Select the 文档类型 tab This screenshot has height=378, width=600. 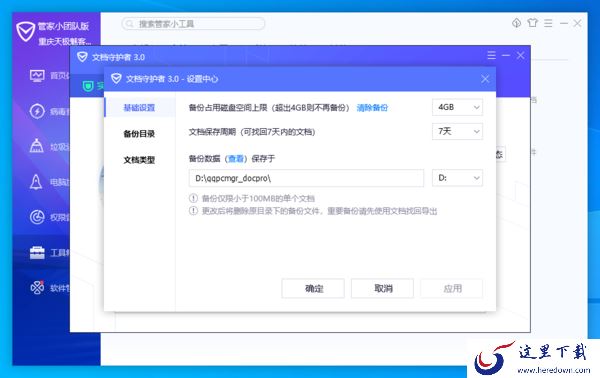pyautogui.click(x=139, y=160)
